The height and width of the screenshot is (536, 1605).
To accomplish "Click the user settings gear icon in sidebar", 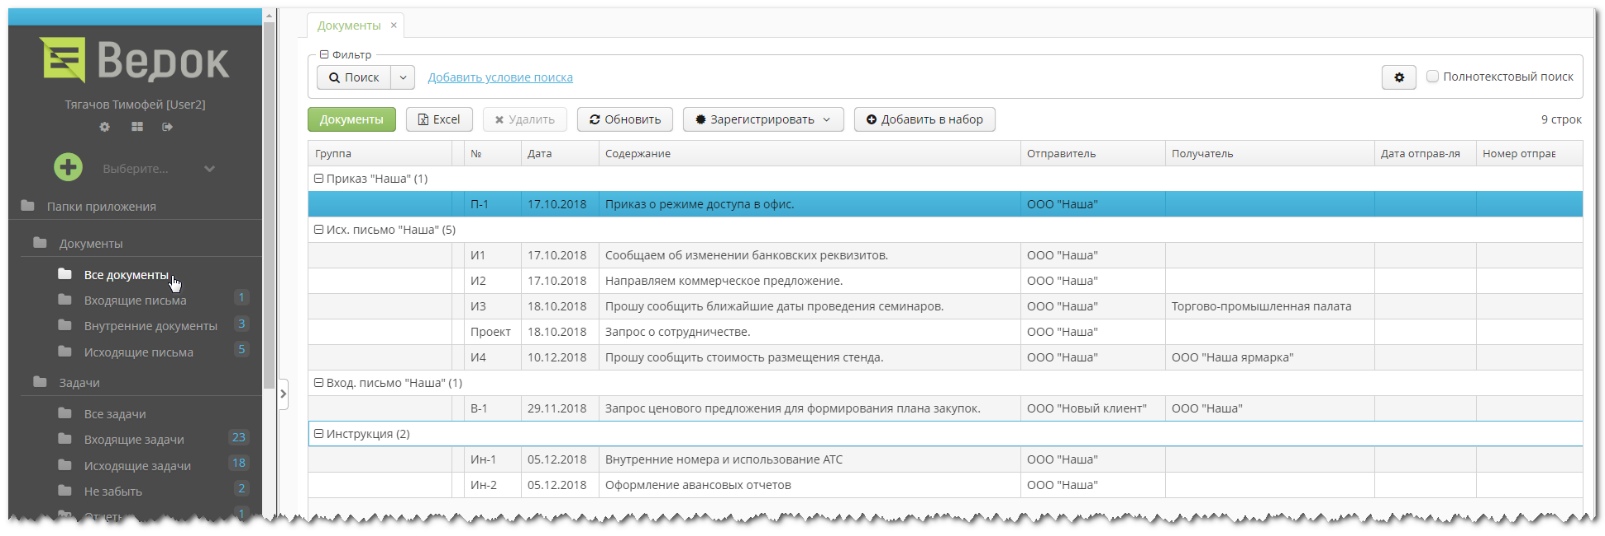I will pos(104,127).
